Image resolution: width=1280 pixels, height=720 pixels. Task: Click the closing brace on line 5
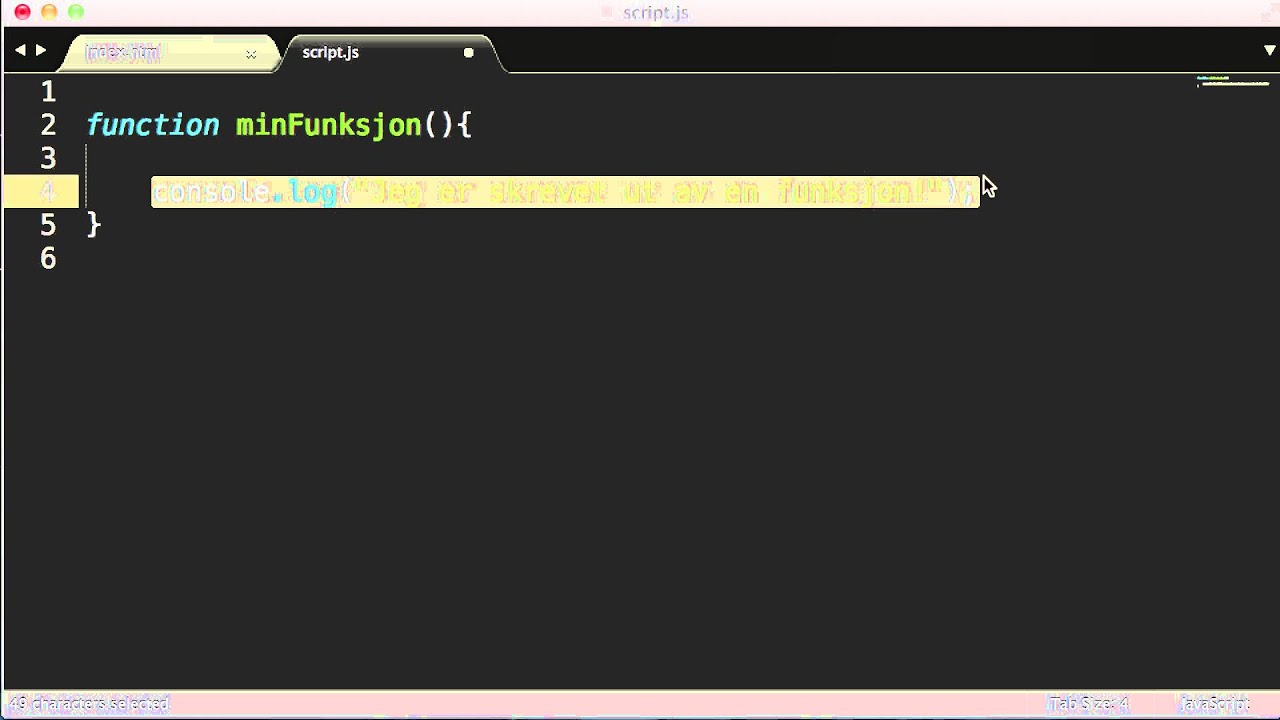point(94,225)
